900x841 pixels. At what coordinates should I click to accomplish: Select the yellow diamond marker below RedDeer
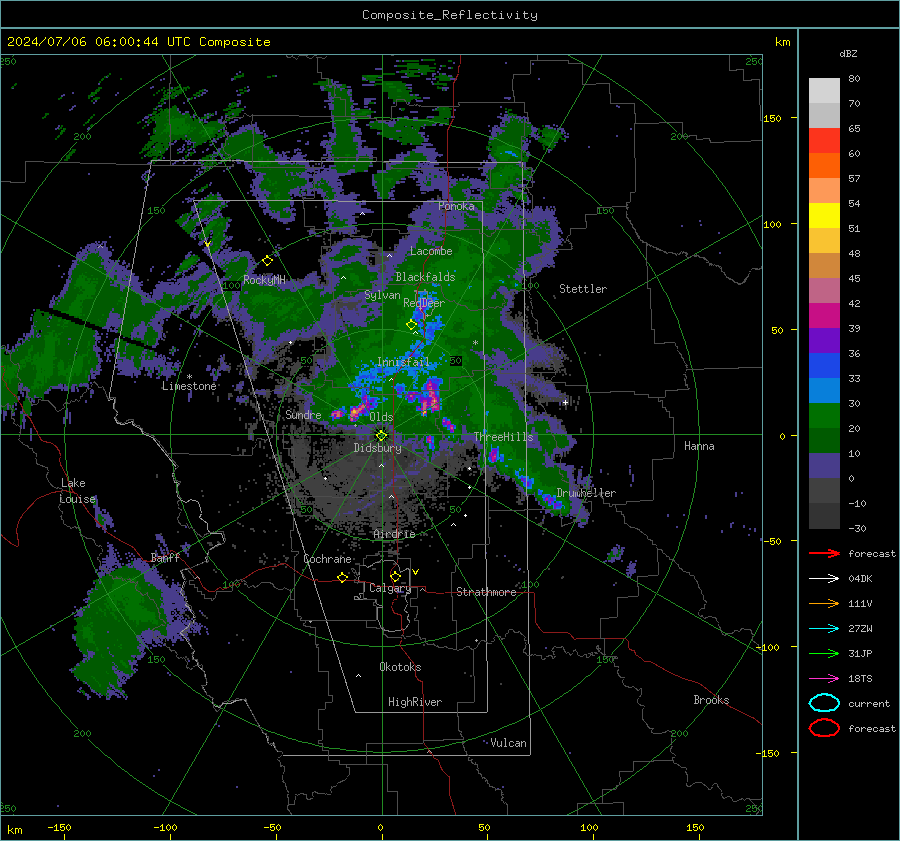pos(412,325)
